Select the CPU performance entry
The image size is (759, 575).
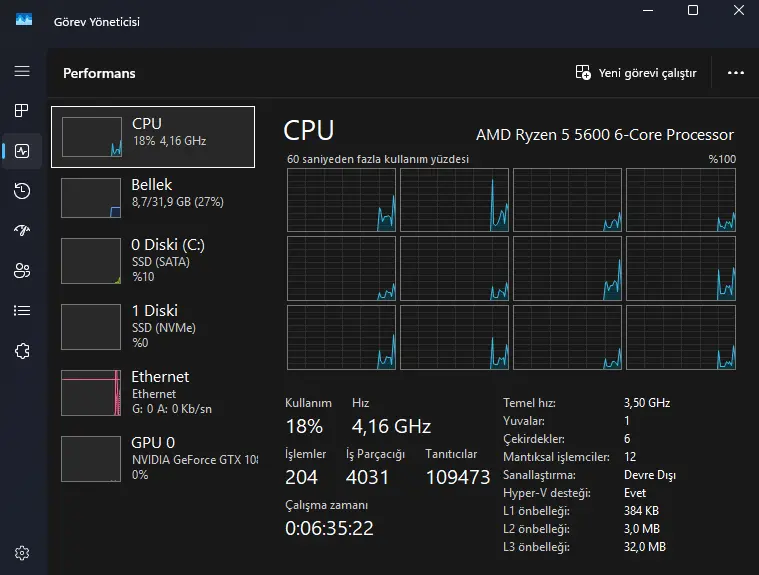click(x=153, y=137)
